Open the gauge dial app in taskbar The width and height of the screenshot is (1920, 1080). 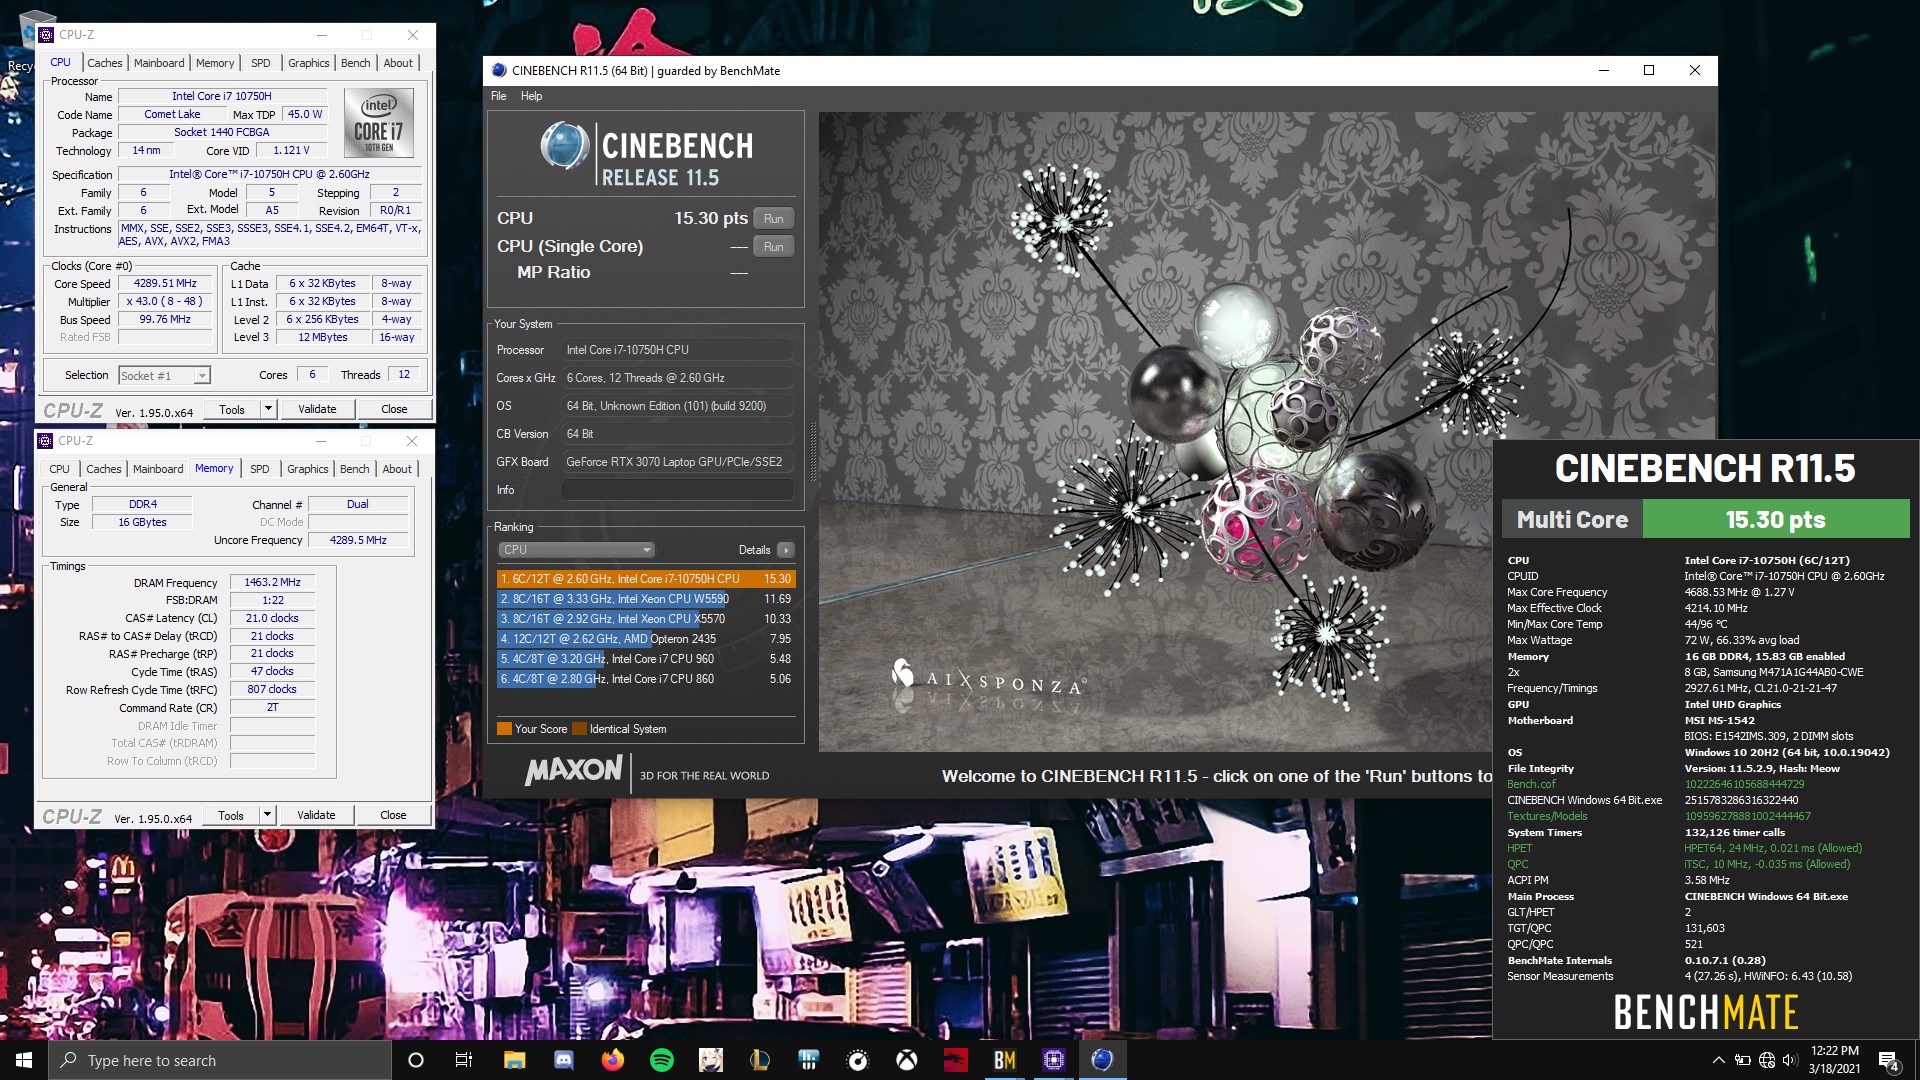point(857,1060)
